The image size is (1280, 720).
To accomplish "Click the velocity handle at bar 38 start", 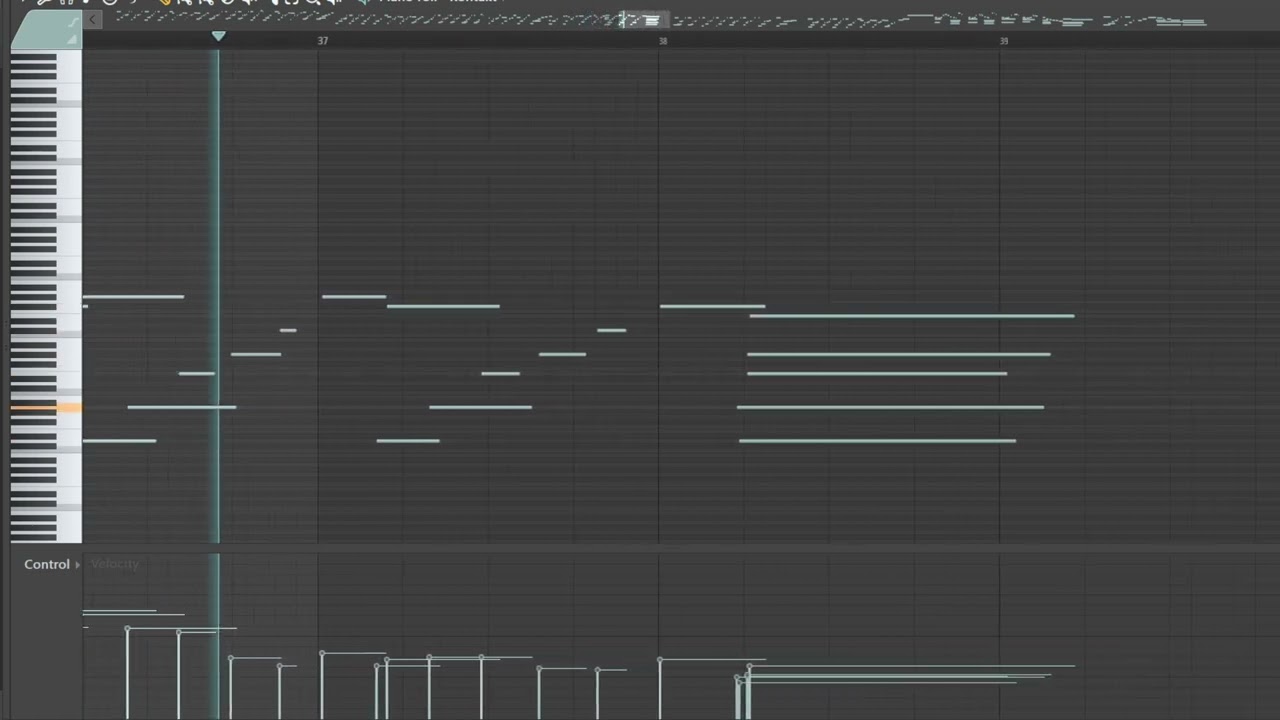I will [659, 660].
